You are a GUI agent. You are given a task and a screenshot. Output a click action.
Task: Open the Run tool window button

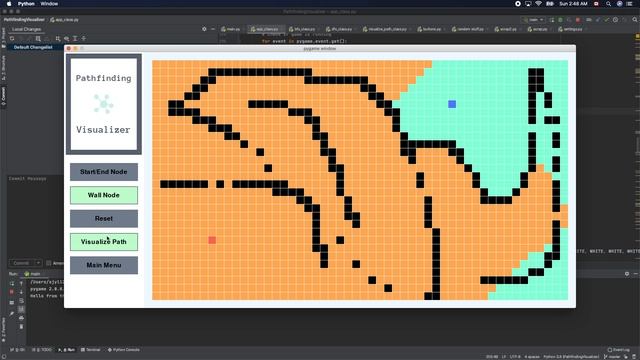(67, 350)
